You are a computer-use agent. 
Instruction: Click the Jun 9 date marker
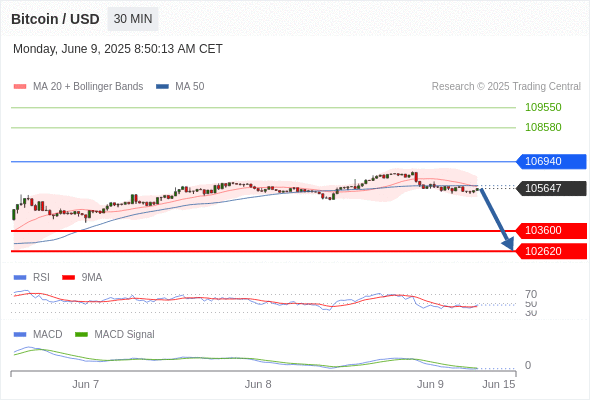[x=430, y=384]
